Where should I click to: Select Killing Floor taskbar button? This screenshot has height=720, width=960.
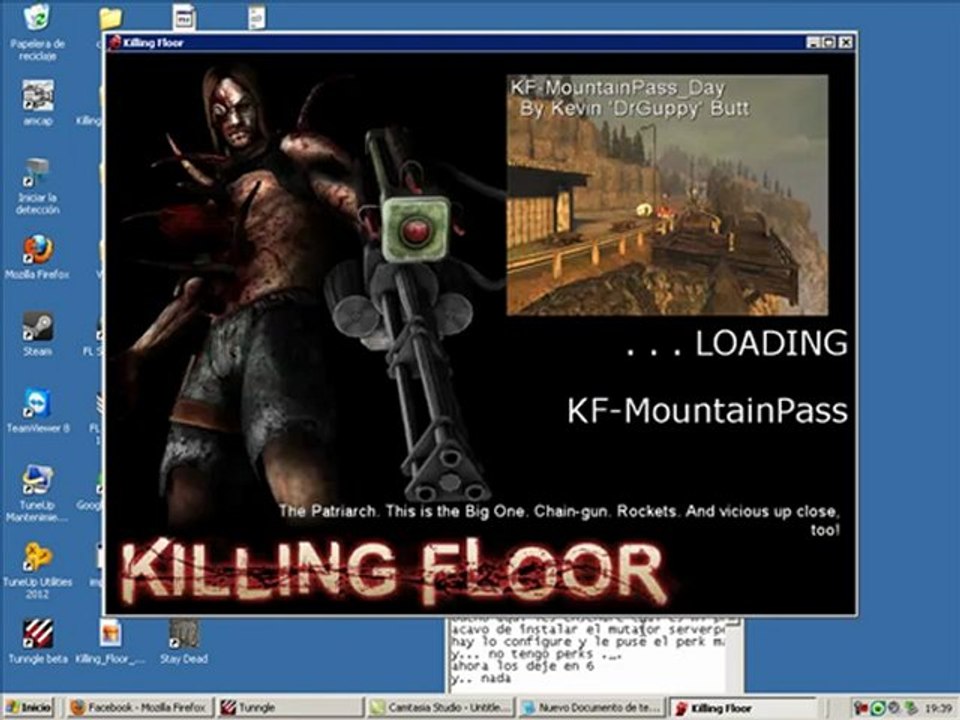click(x=742, y=708)
